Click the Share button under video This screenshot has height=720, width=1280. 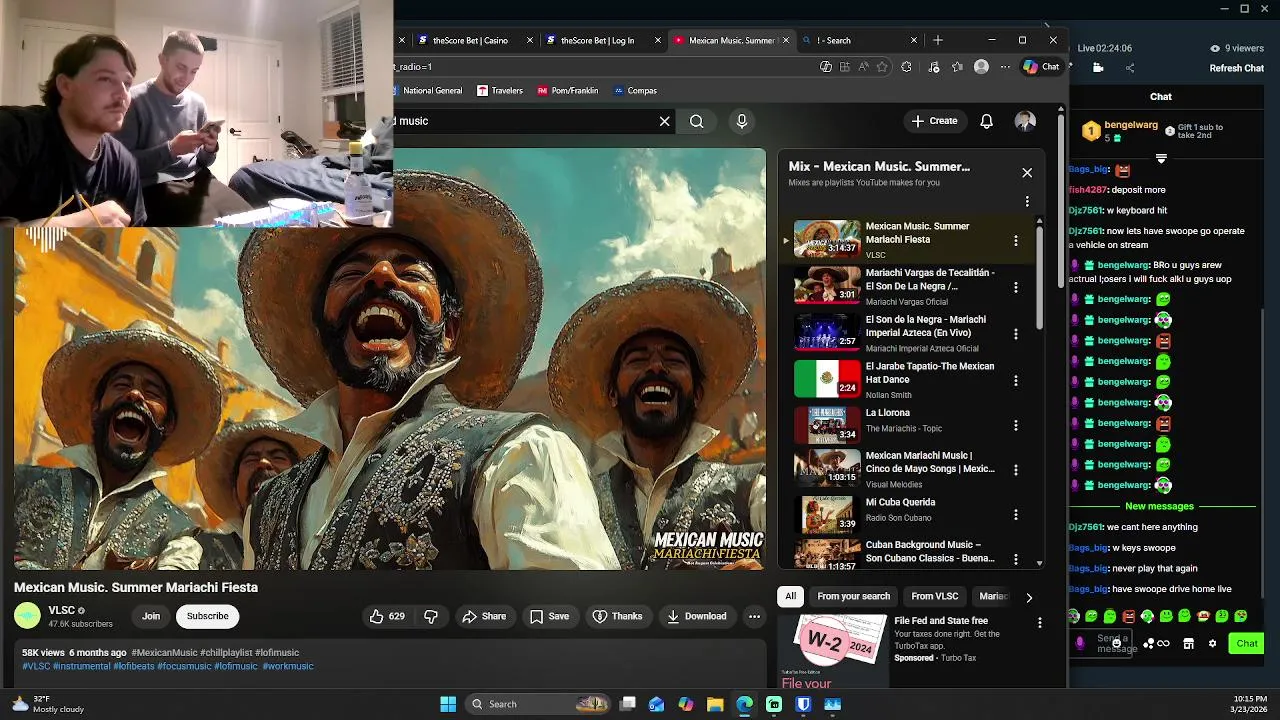pos(484,616)
